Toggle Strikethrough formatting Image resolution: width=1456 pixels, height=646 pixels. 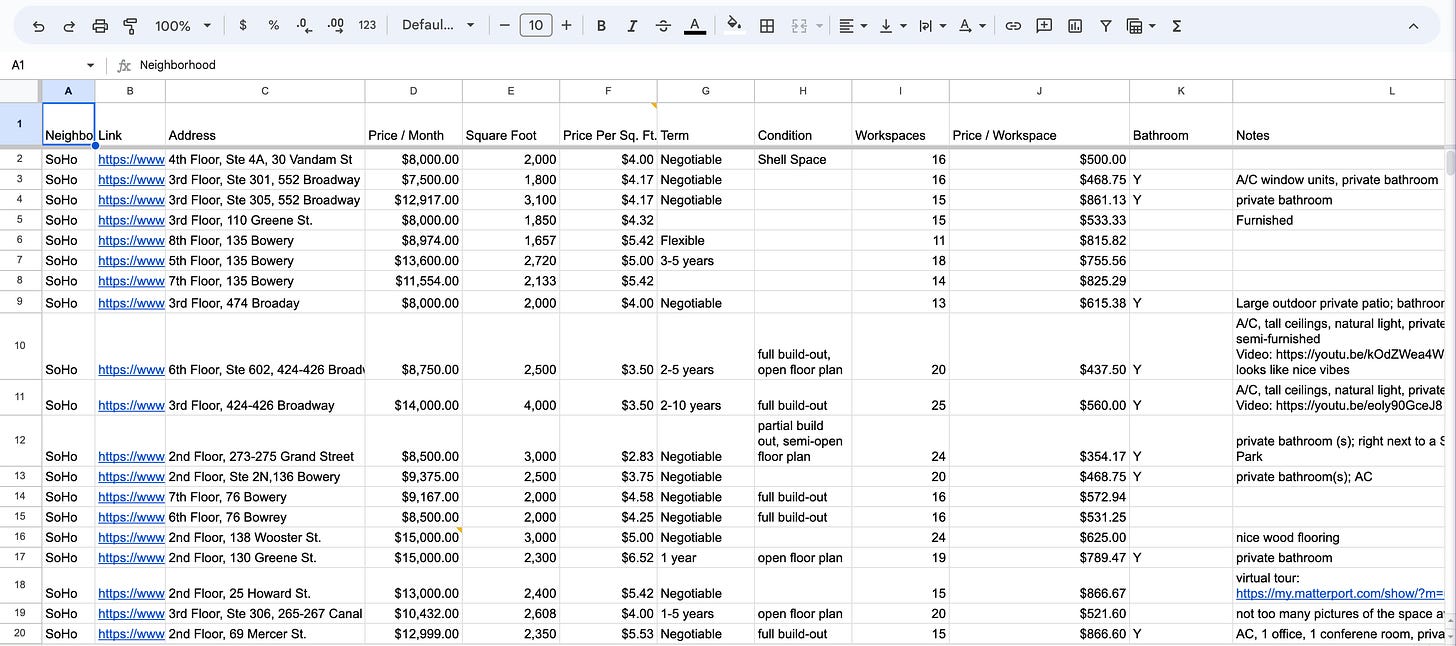(663, 26)
